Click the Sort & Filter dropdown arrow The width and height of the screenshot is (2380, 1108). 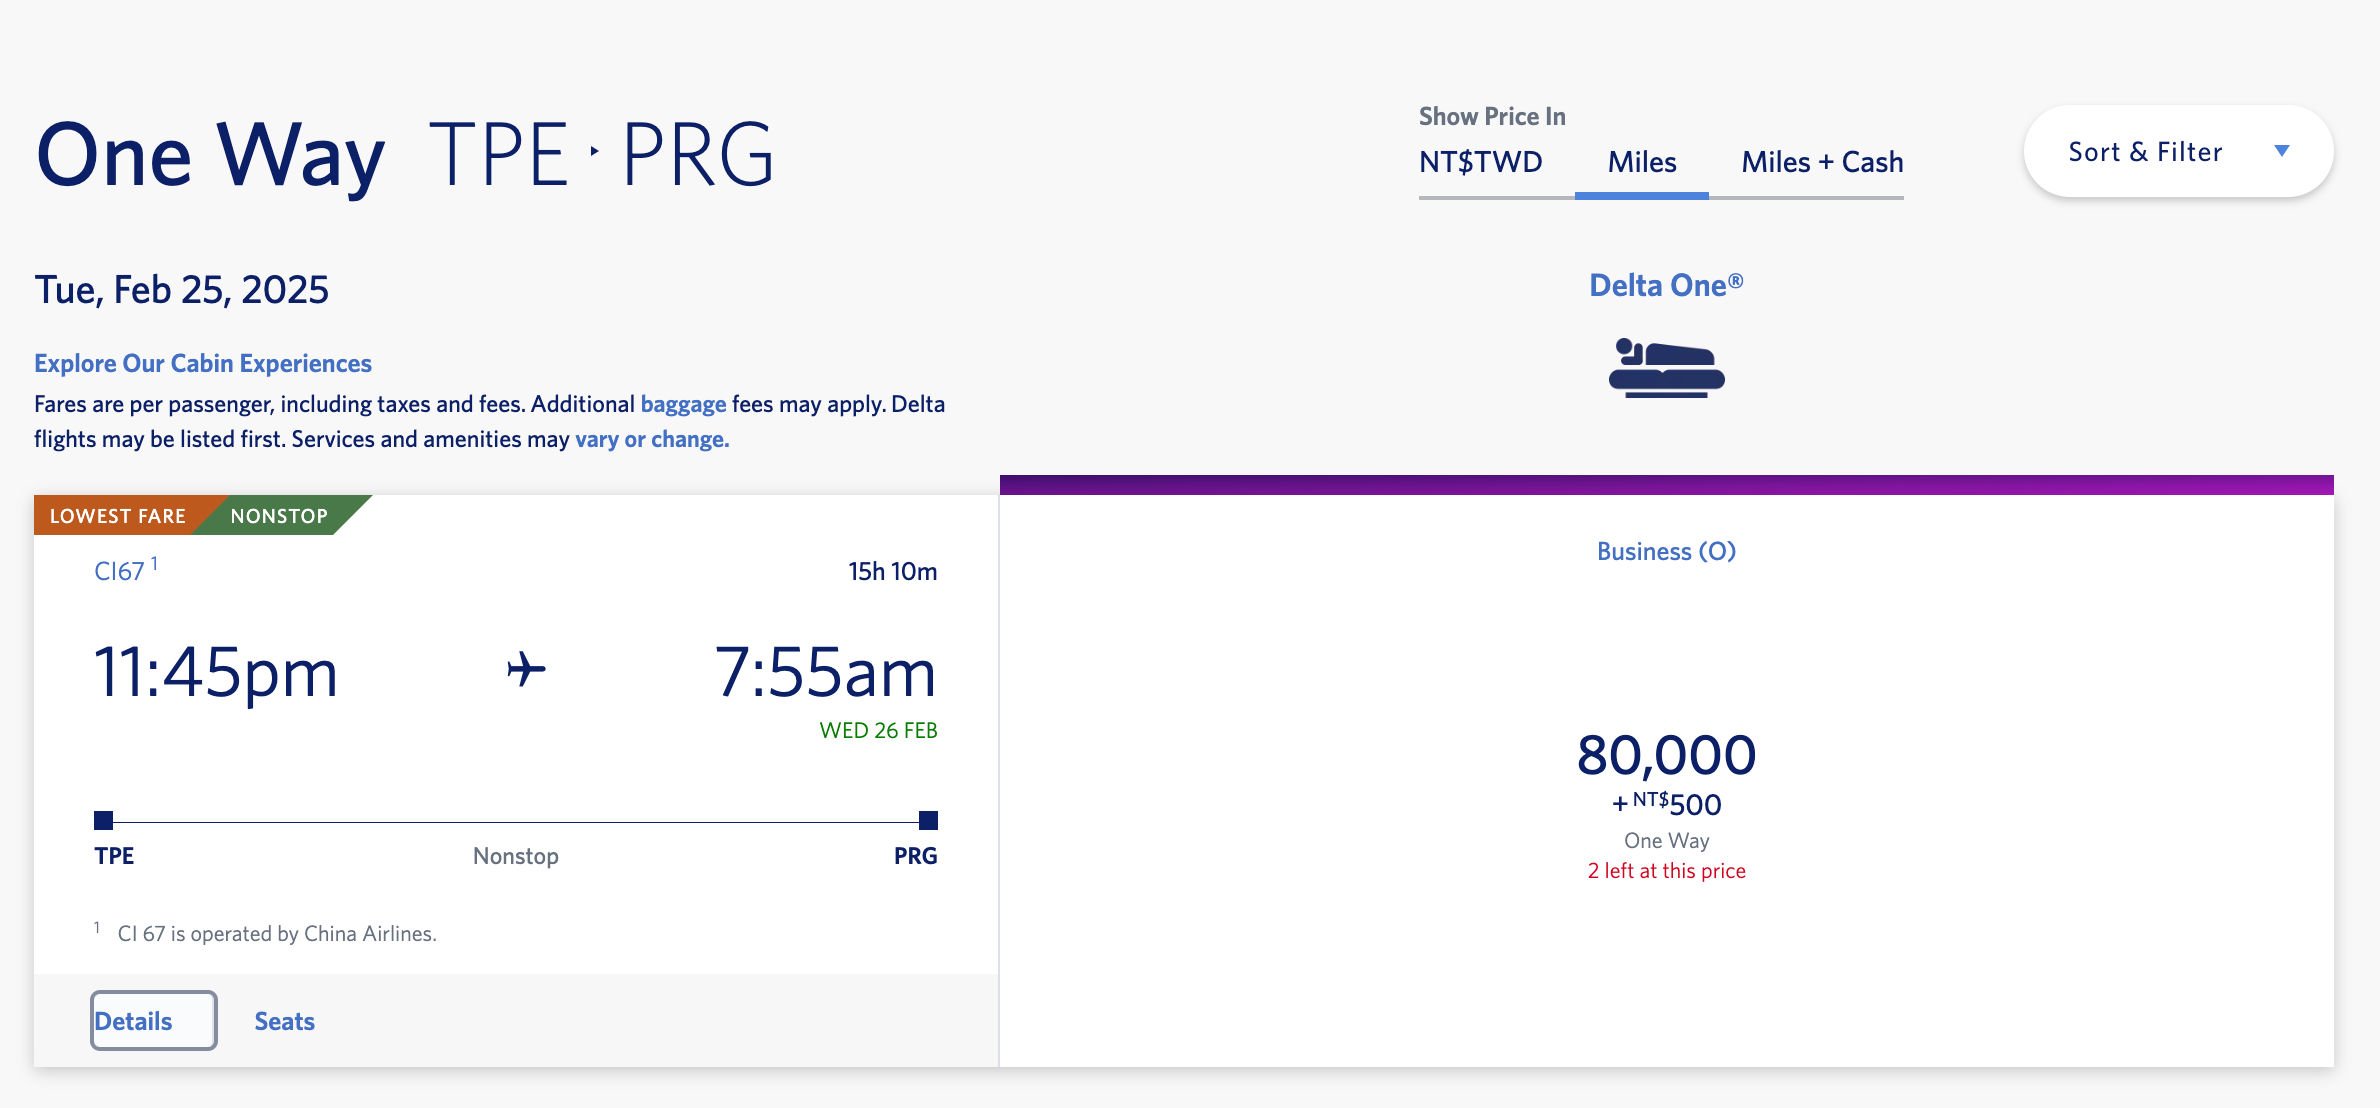(x=2282, y=151)
